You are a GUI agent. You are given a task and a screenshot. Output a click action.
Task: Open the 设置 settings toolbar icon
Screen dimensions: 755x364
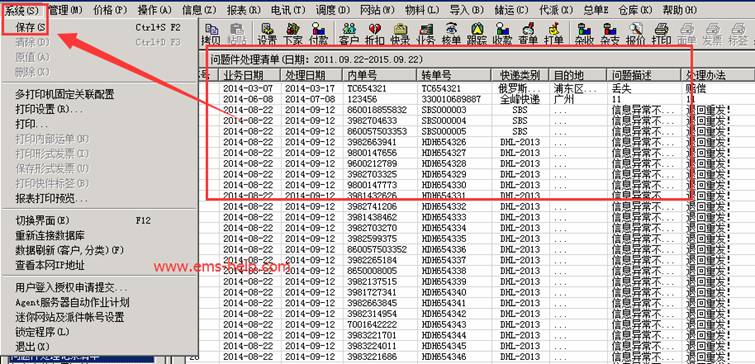(266, 34)
